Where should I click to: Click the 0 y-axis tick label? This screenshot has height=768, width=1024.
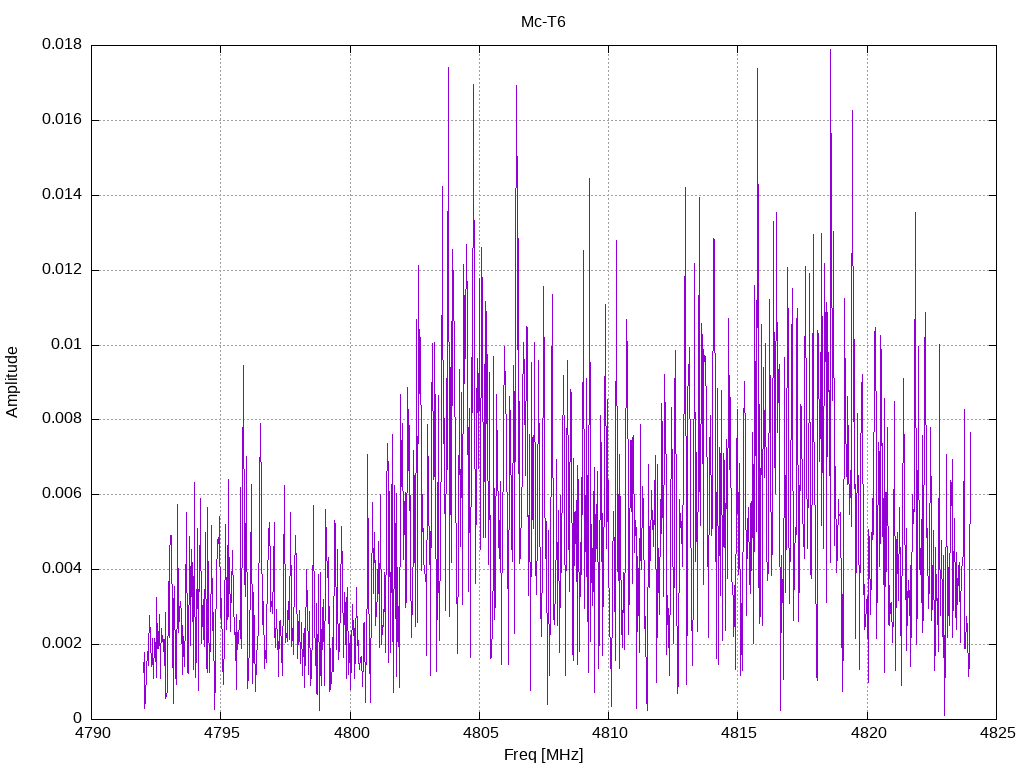coord(78,718)
